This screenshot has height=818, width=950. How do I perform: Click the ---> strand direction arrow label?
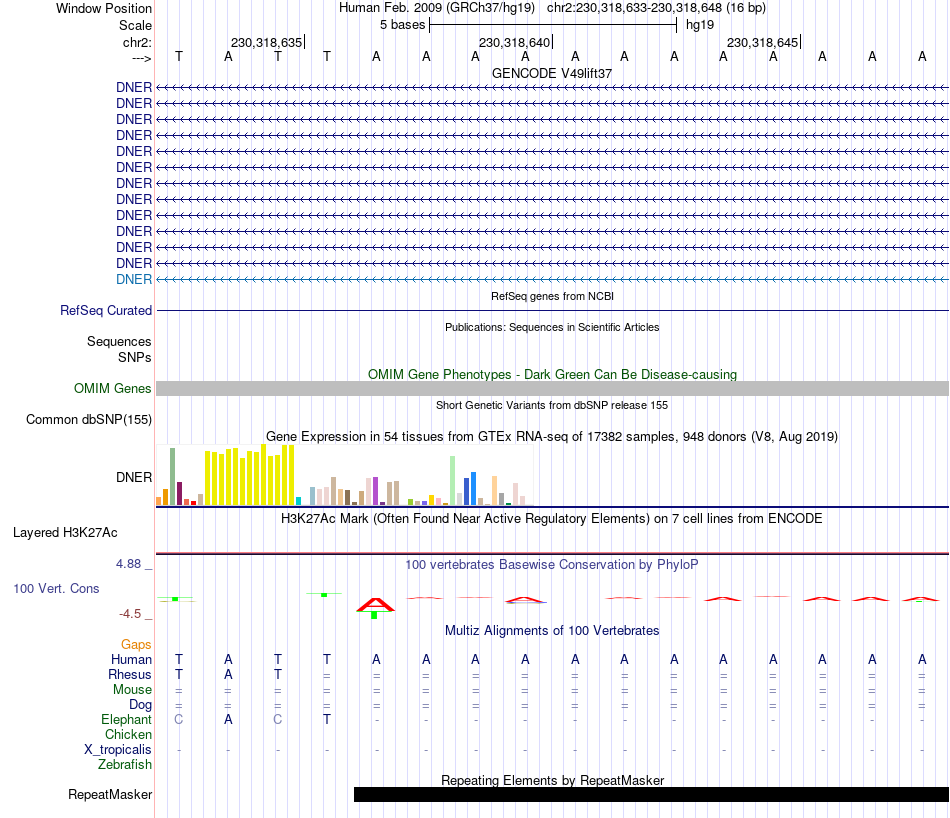tap(142, 58)
